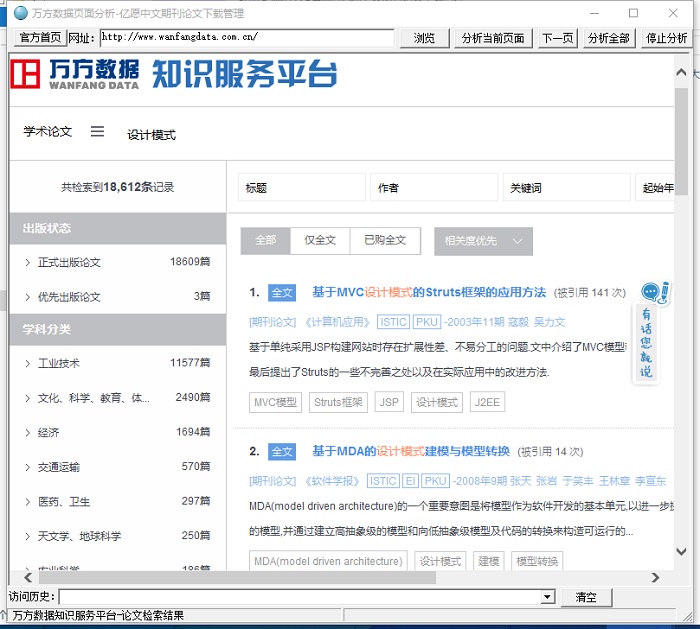Click the vertical scrollbar up arrow
This screenshot has width=700, height=629.
tap(681, 72)
